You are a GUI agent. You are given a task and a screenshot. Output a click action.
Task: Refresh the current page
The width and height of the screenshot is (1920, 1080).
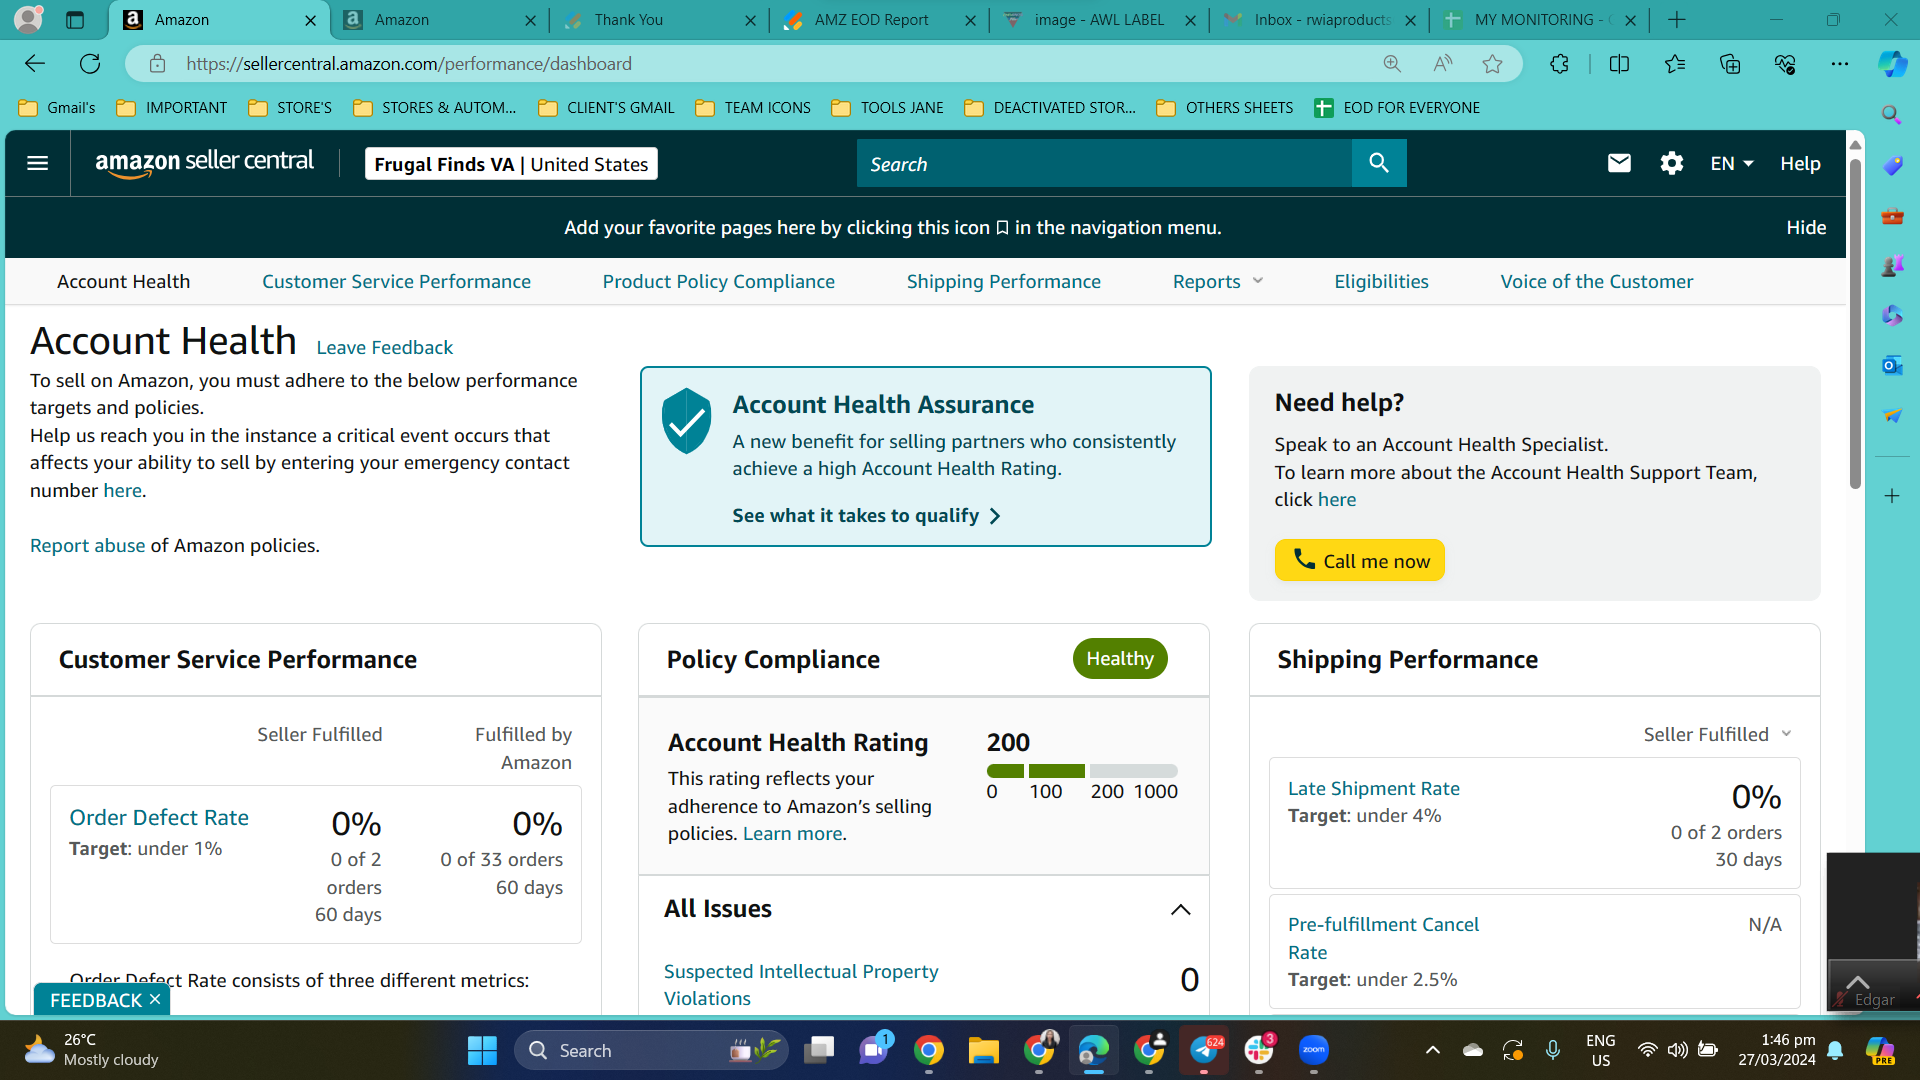[90, 64]
